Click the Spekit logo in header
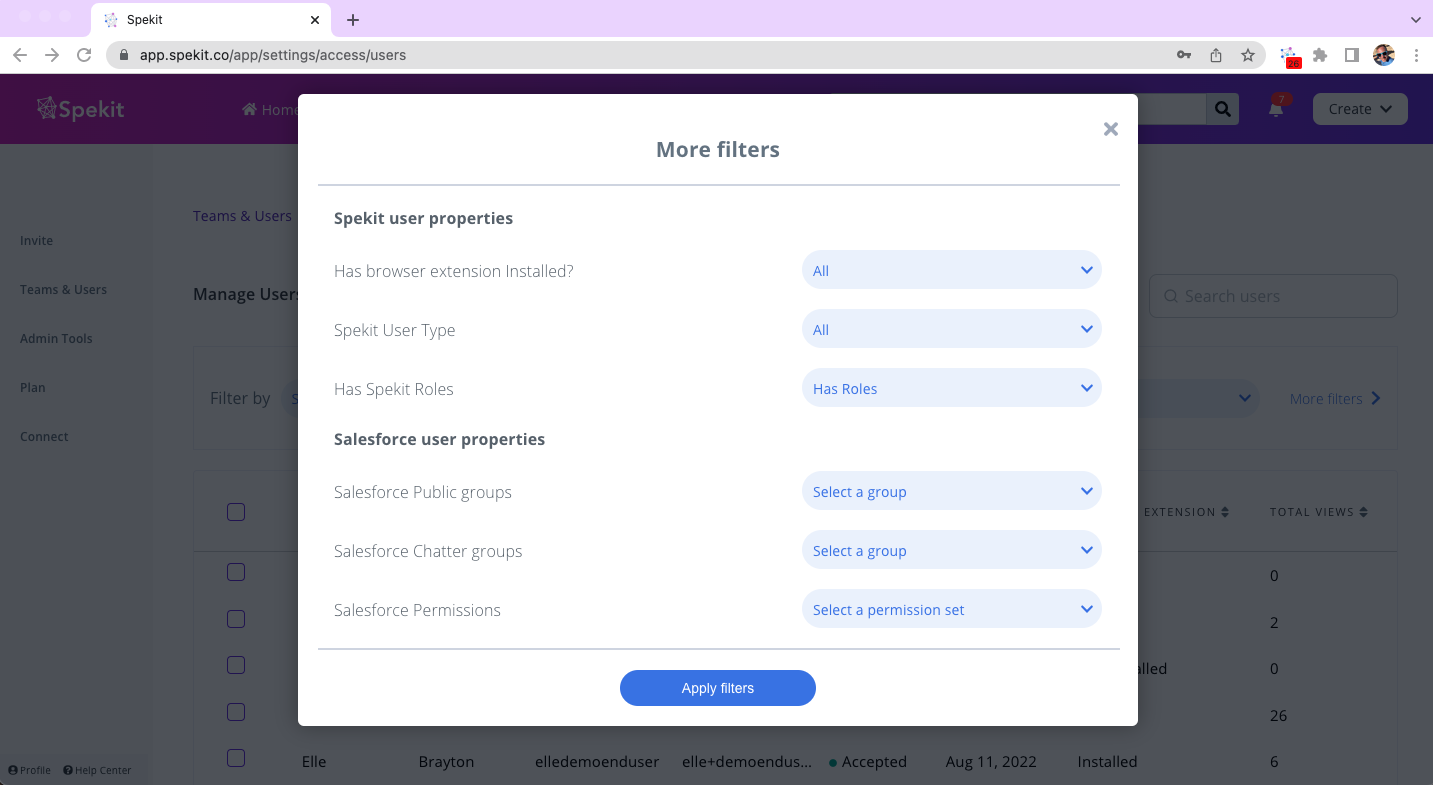The height and width of the screenshot is (785, 1433). [81, 109]
